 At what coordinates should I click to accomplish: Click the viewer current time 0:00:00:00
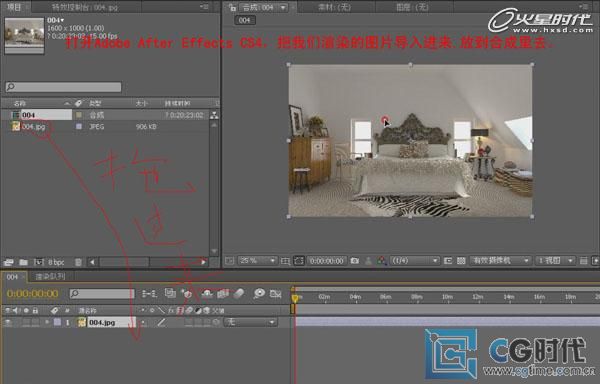[327, 261]
